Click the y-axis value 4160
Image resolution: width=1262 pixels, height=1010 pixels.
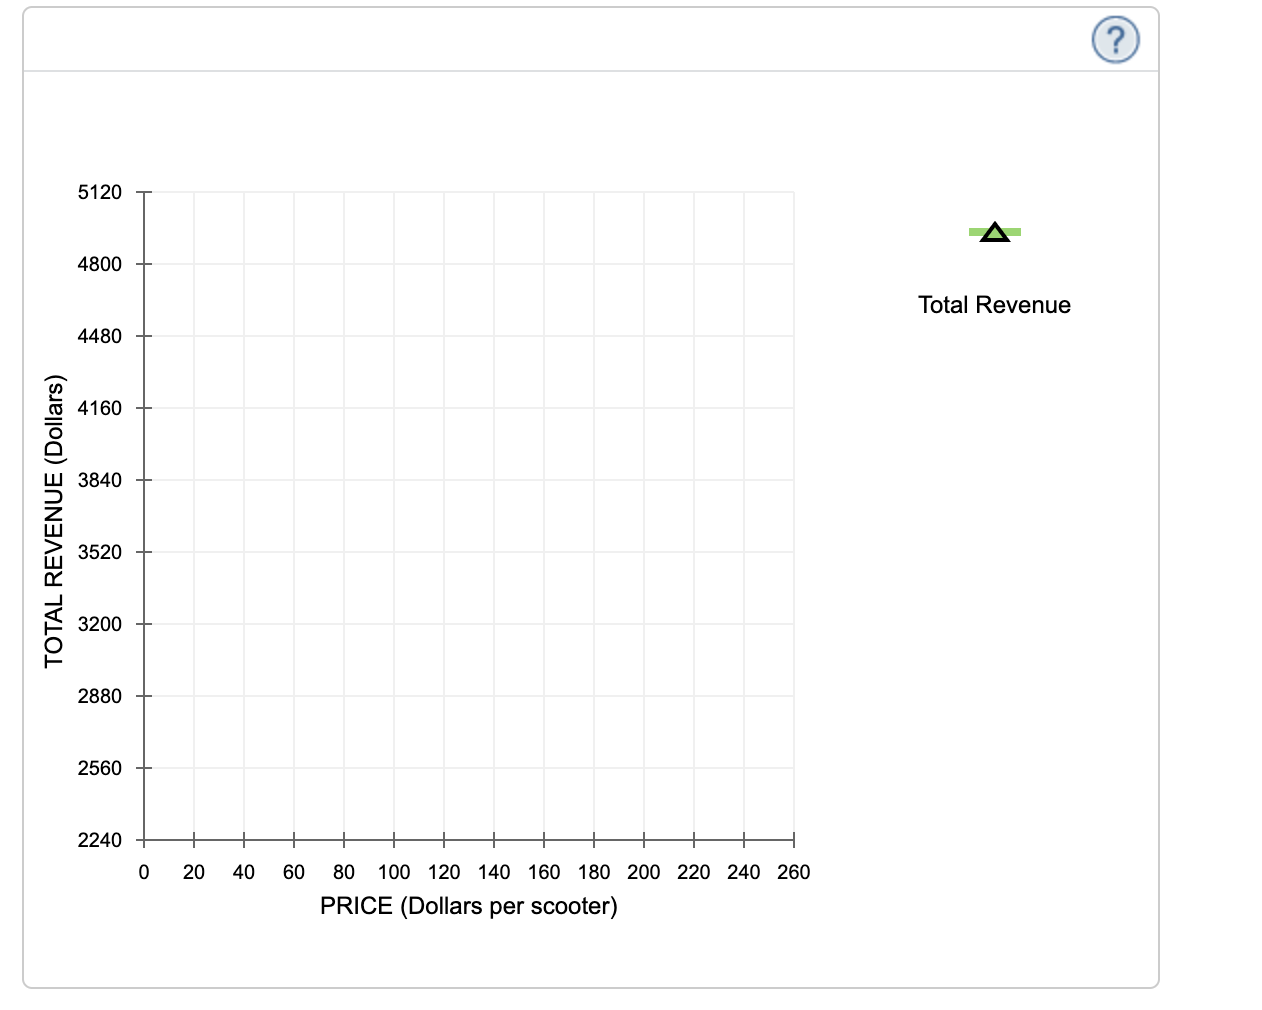pos(100,408)
